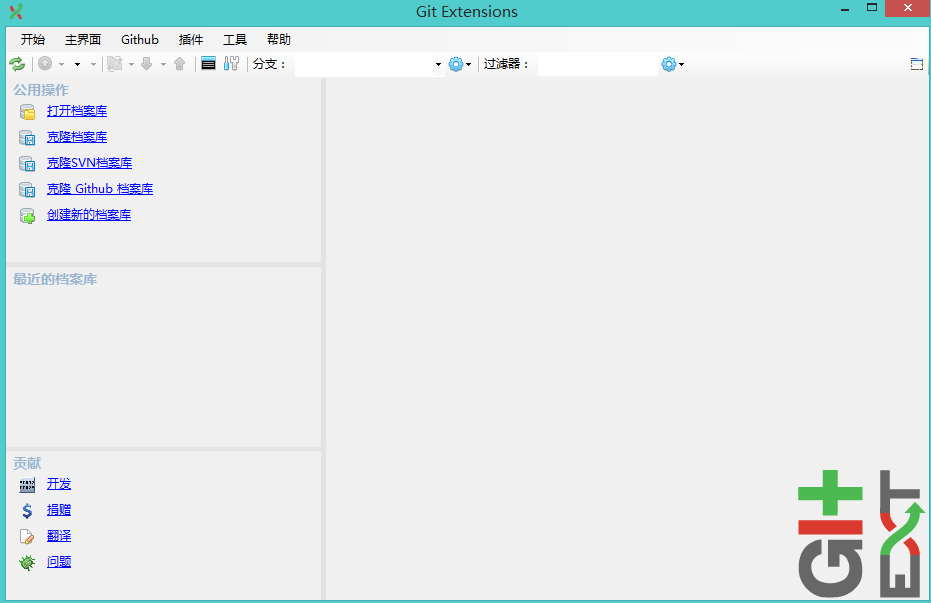Click the push up-arrow toolbar icon
Viewport: 931px width, 603px height.
[x=180, y=64]
